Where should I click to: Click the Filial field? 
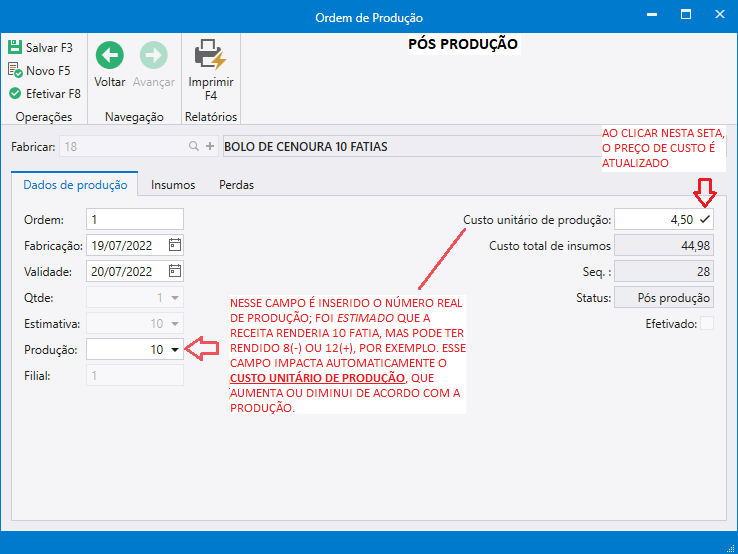[x=135, y=375]
